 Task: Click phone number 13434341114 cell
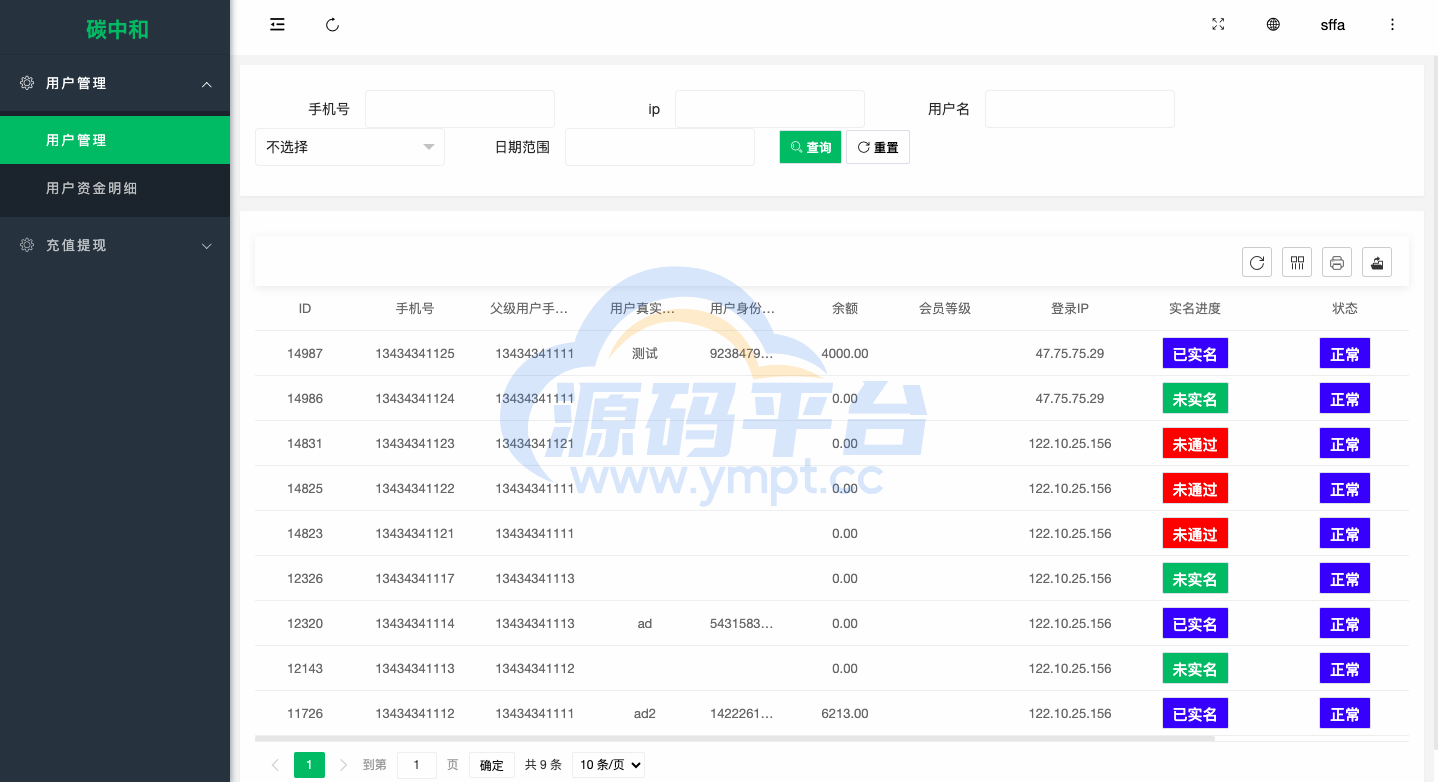[x=415, y=623]
